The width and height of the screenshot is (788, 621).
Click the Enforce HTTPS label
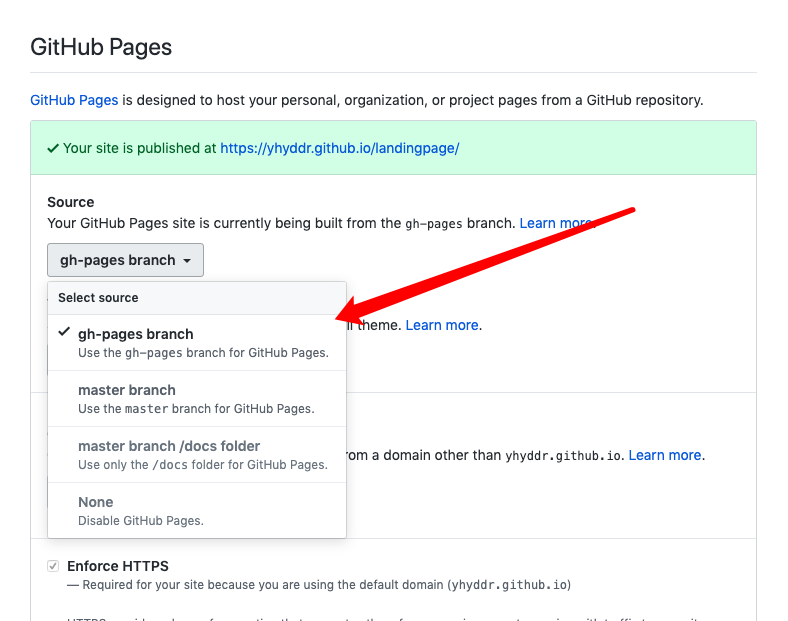[x=118, y=566]
